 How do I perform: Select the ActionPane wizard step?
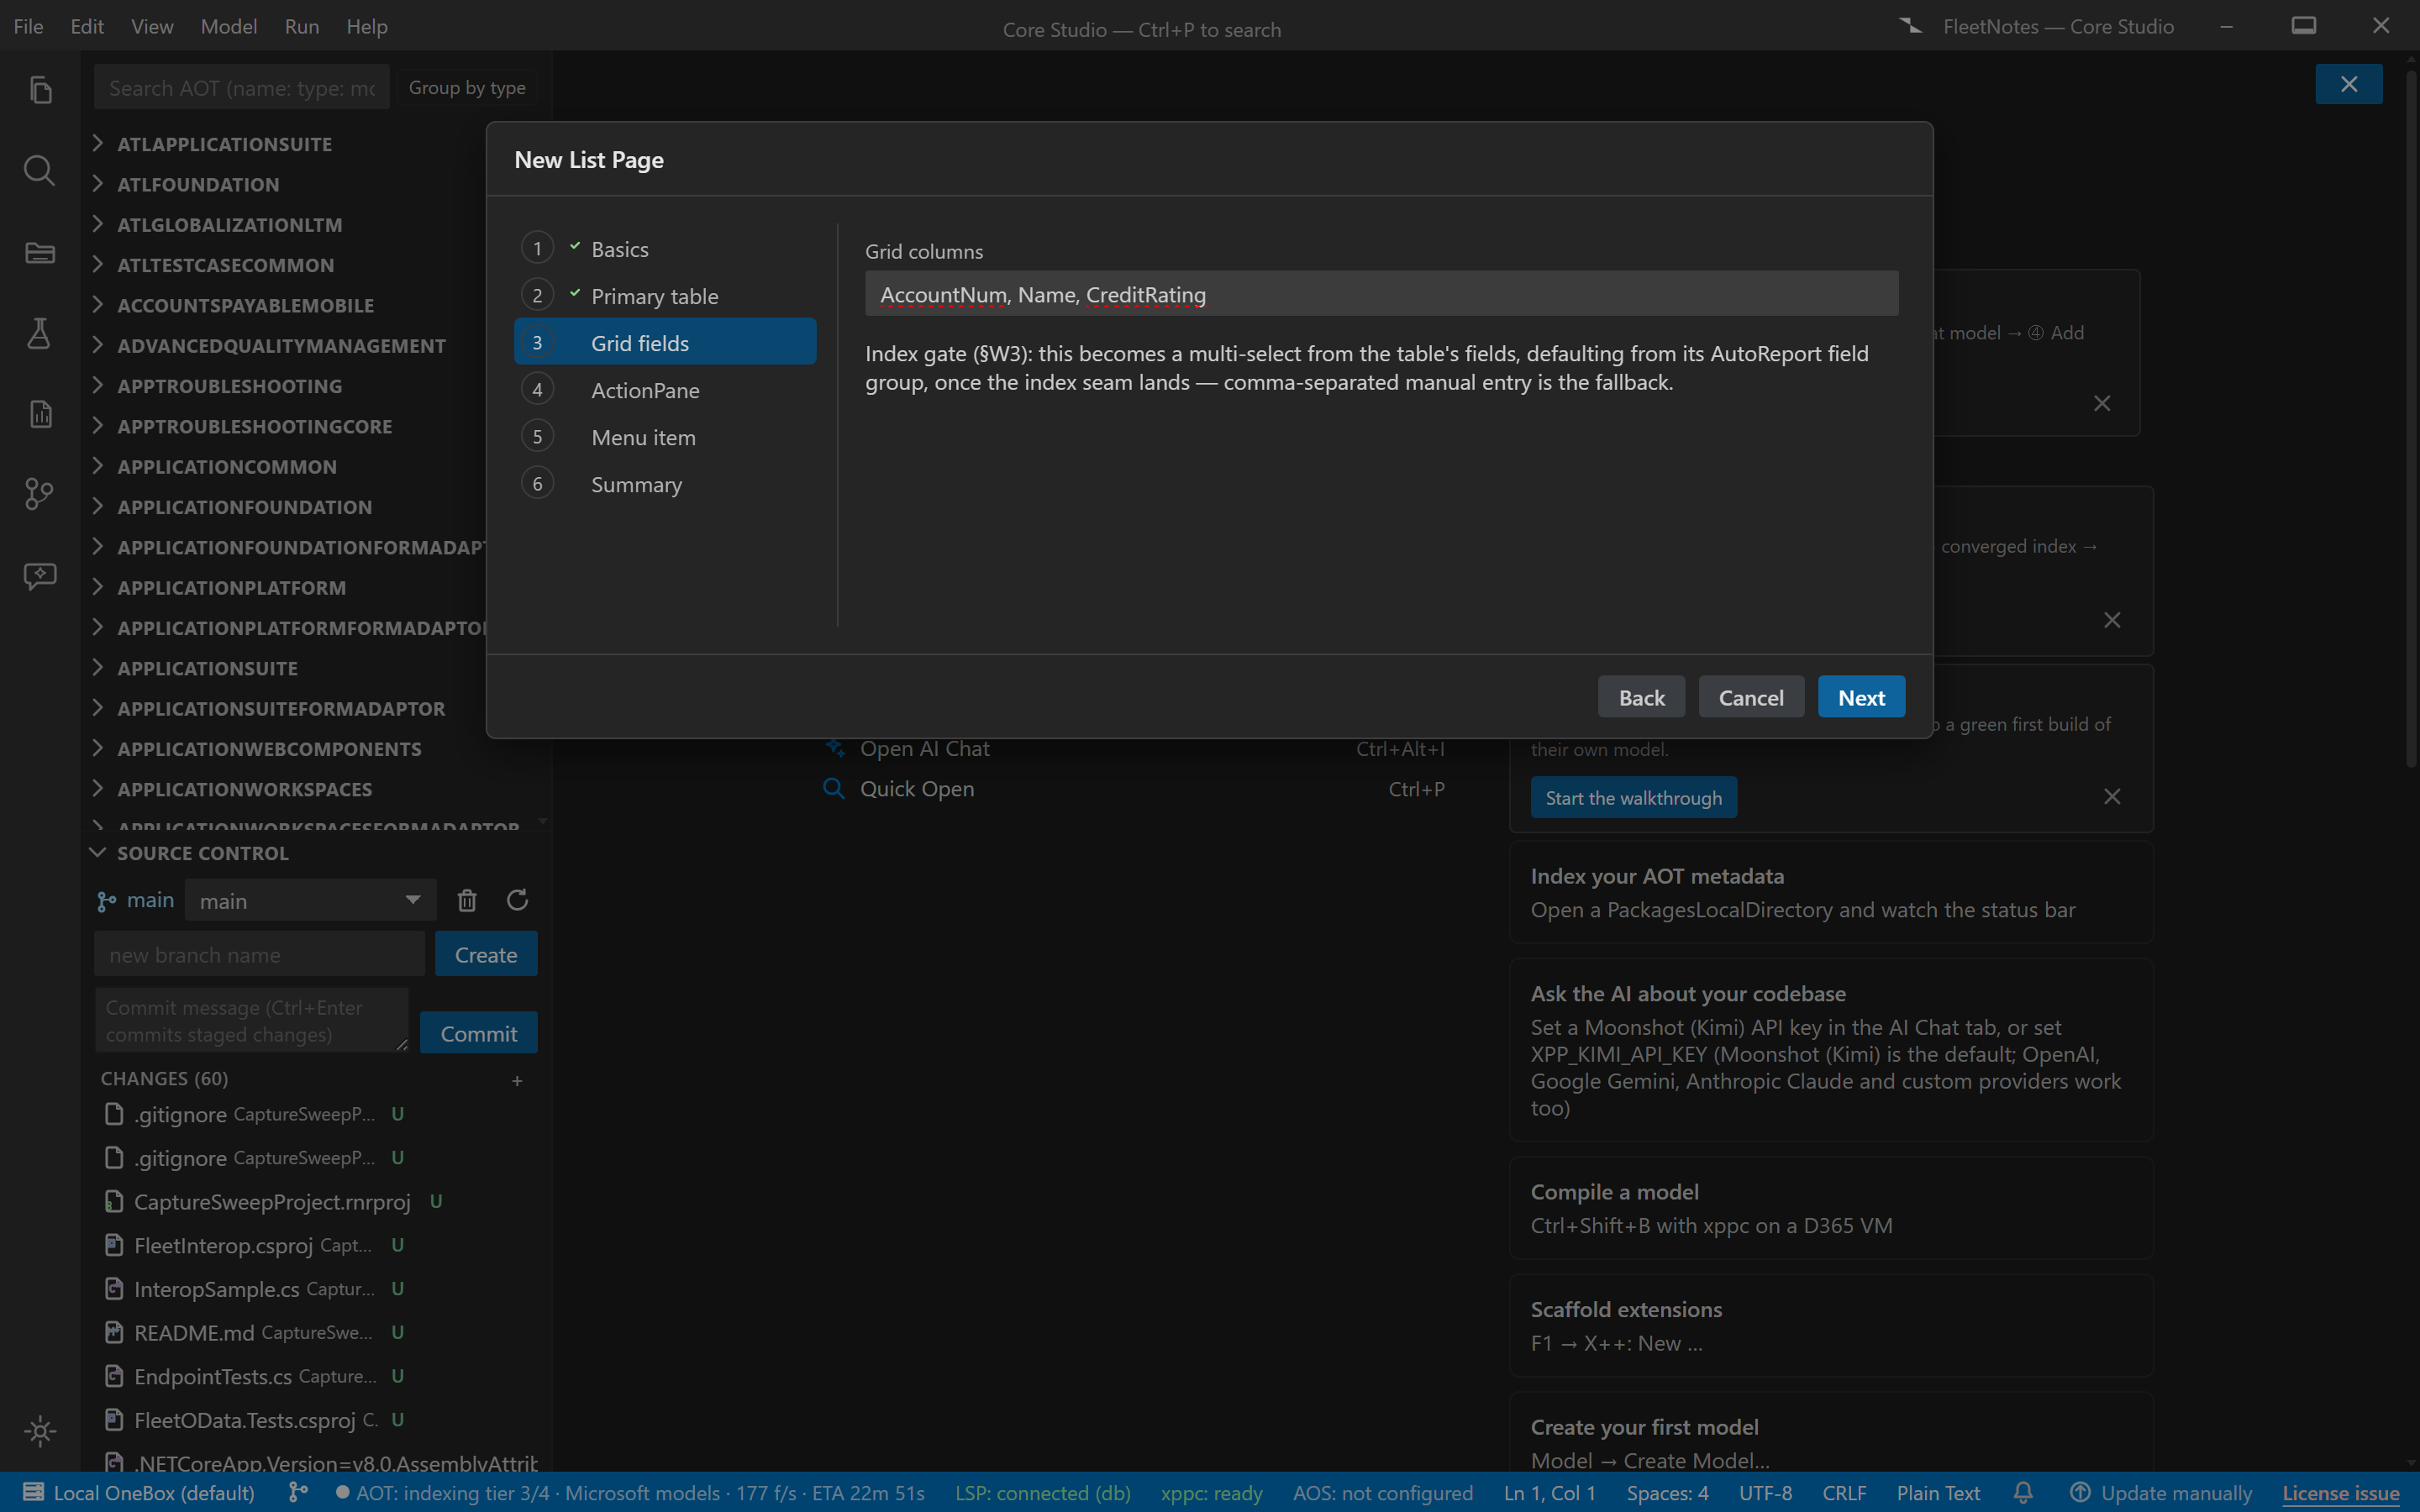click(665, 390)
